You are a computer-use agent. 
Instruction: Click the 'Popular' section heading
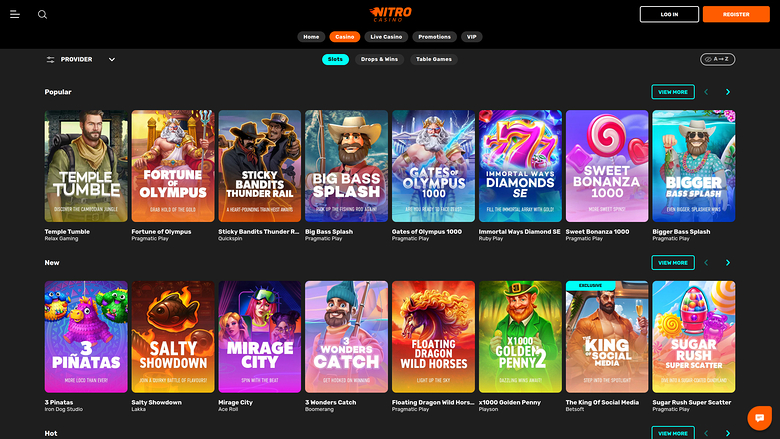pos(58,92)
